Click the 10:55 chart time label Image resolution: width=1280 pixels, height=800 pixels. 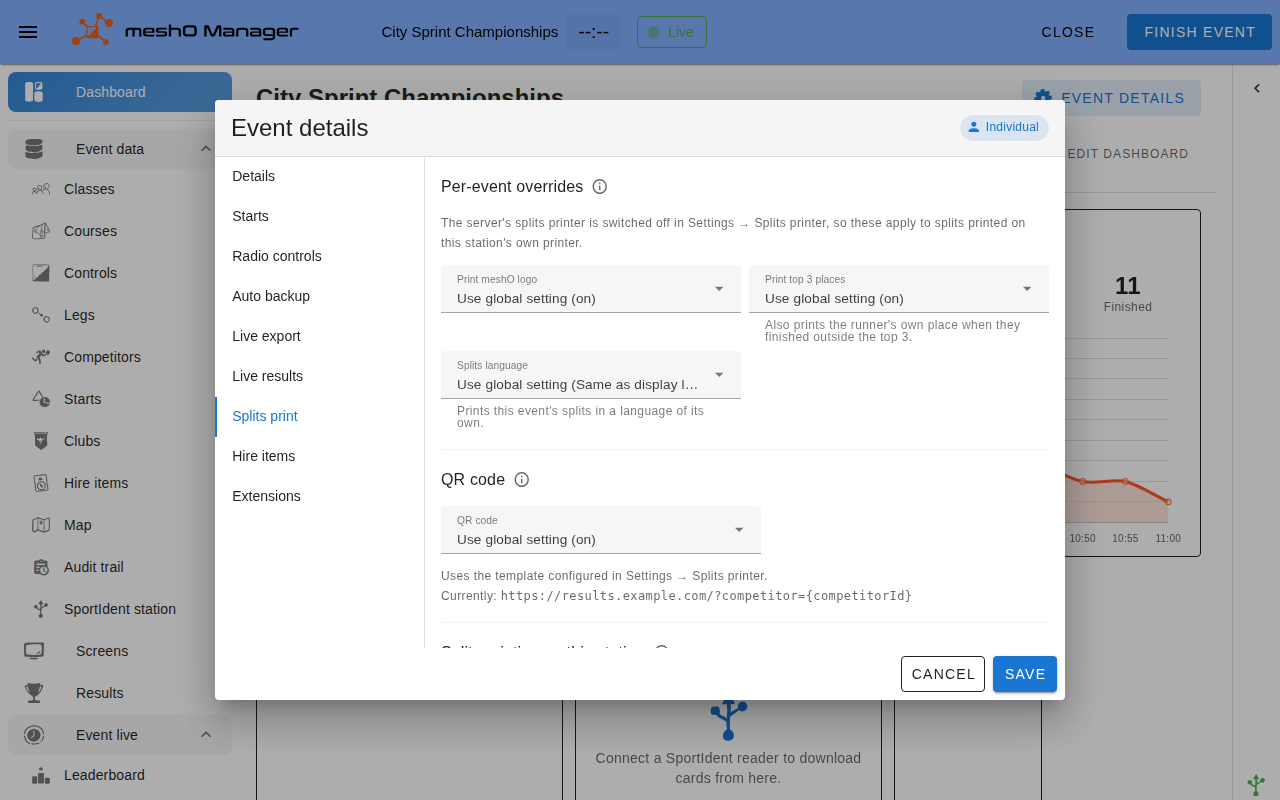point(1125,538)
